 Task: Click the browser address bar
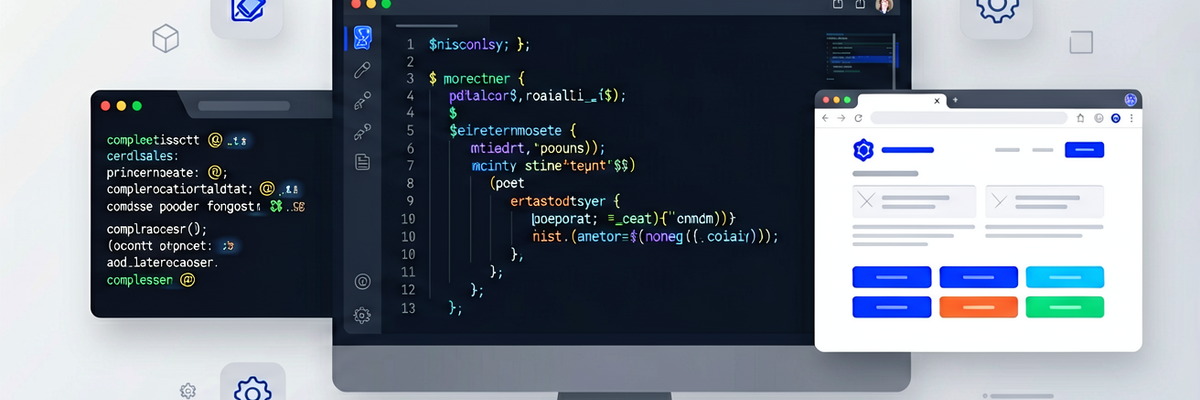point(970,118)
